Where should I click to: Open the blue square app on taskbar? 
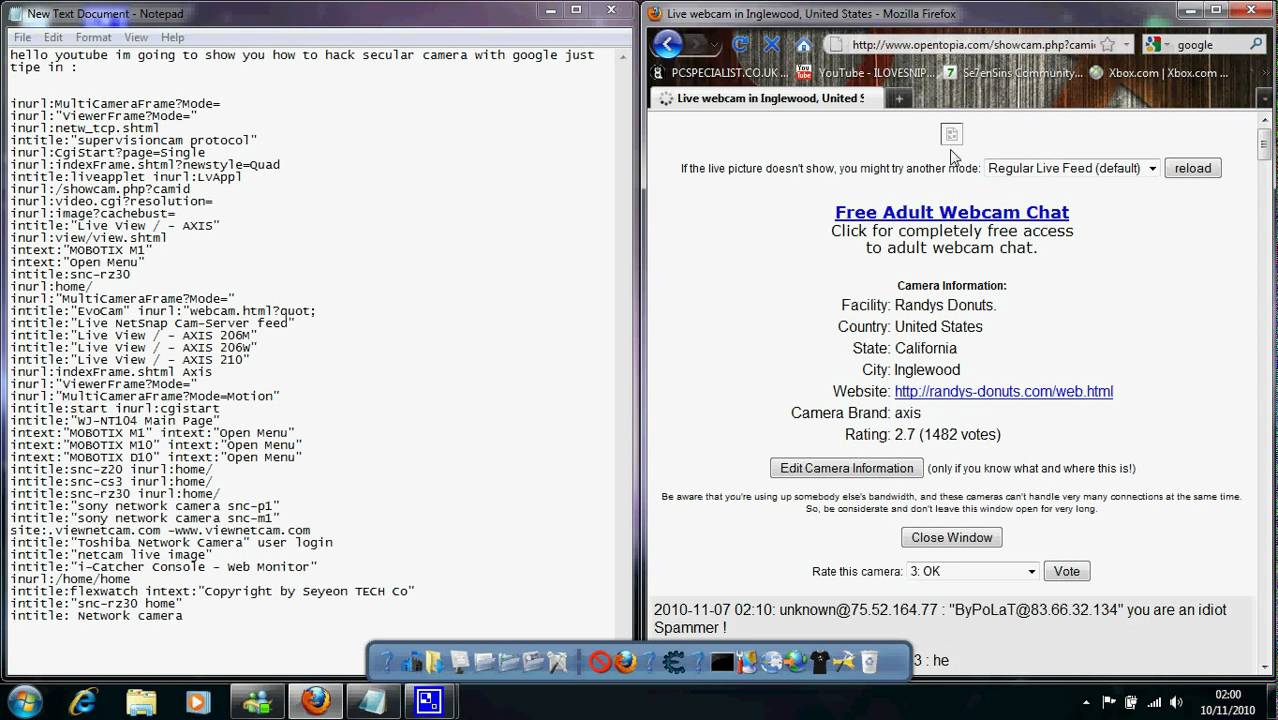tap(429, 701)
